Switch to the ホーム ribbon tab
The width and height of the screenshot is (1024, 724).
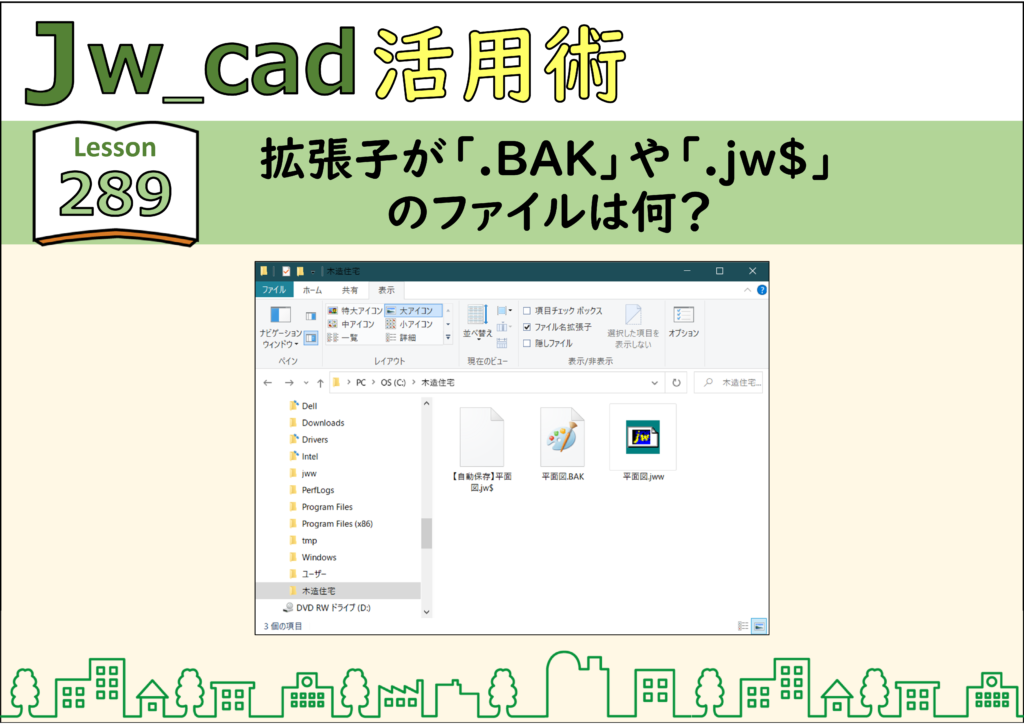[312, 290]
